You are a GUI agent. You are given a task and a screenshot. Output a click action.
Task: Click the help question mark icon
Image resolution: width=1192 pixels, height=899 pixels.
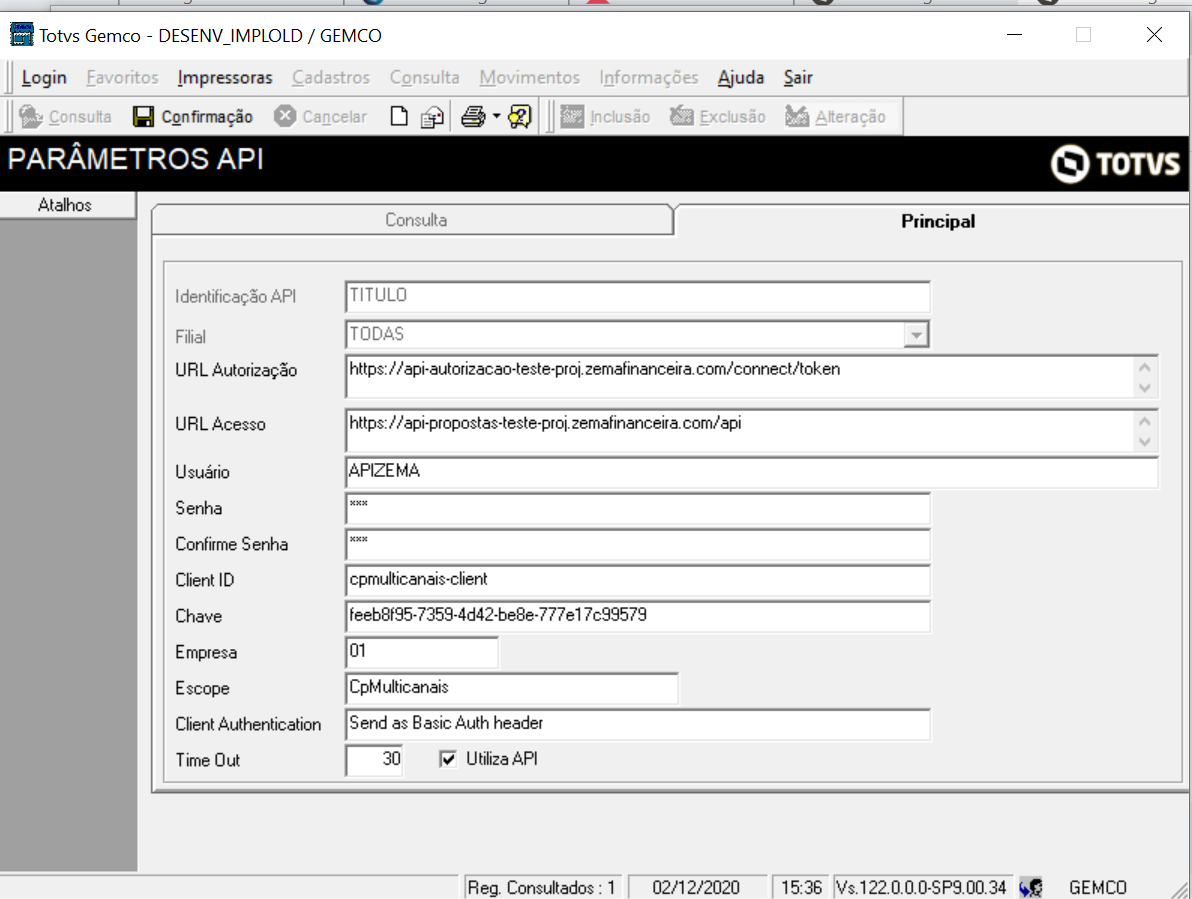(x=520, y=116)
